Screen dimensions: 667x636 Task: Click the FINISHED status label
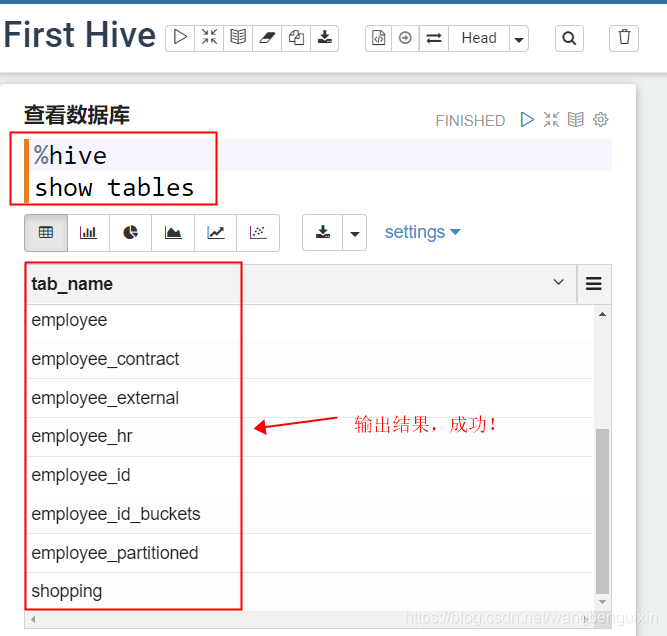coord(470,121)
